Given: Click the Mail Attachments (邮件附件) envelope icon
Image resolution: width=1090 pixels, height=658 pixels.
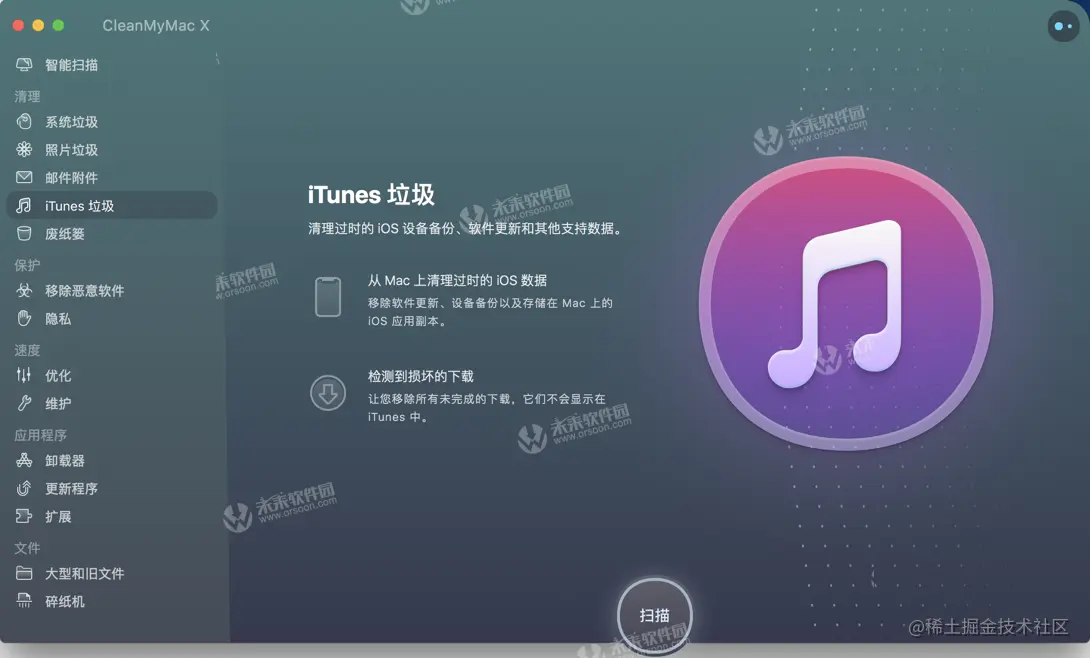Looking at the screenshot, I should click(24, 177).
